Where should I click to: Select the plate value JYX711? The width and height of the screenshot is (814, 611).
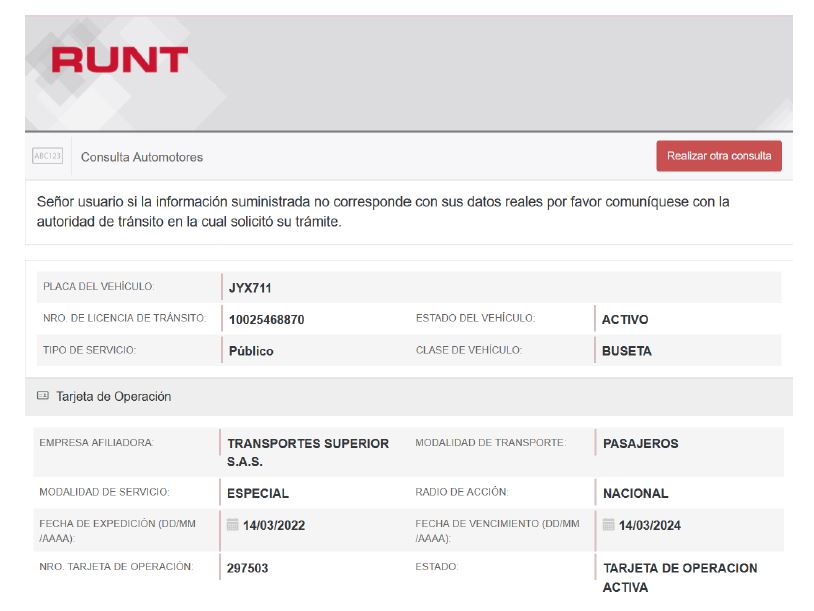click(x=250, y=288)
